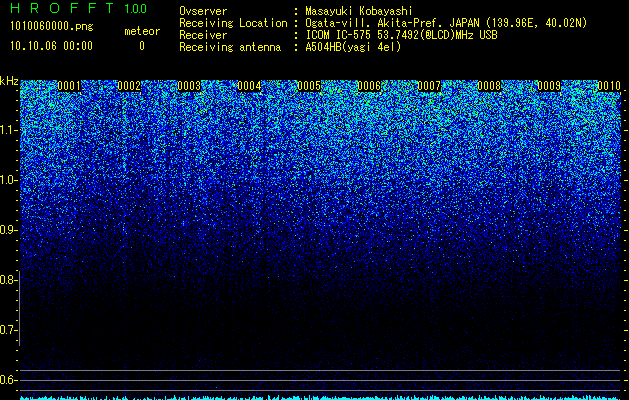Image resolution: width=629 pixels, height=400 pixels.
Task: Click the Ogata-vill. Akita-Pref. JAPAN location text
Action: (446, 23)
